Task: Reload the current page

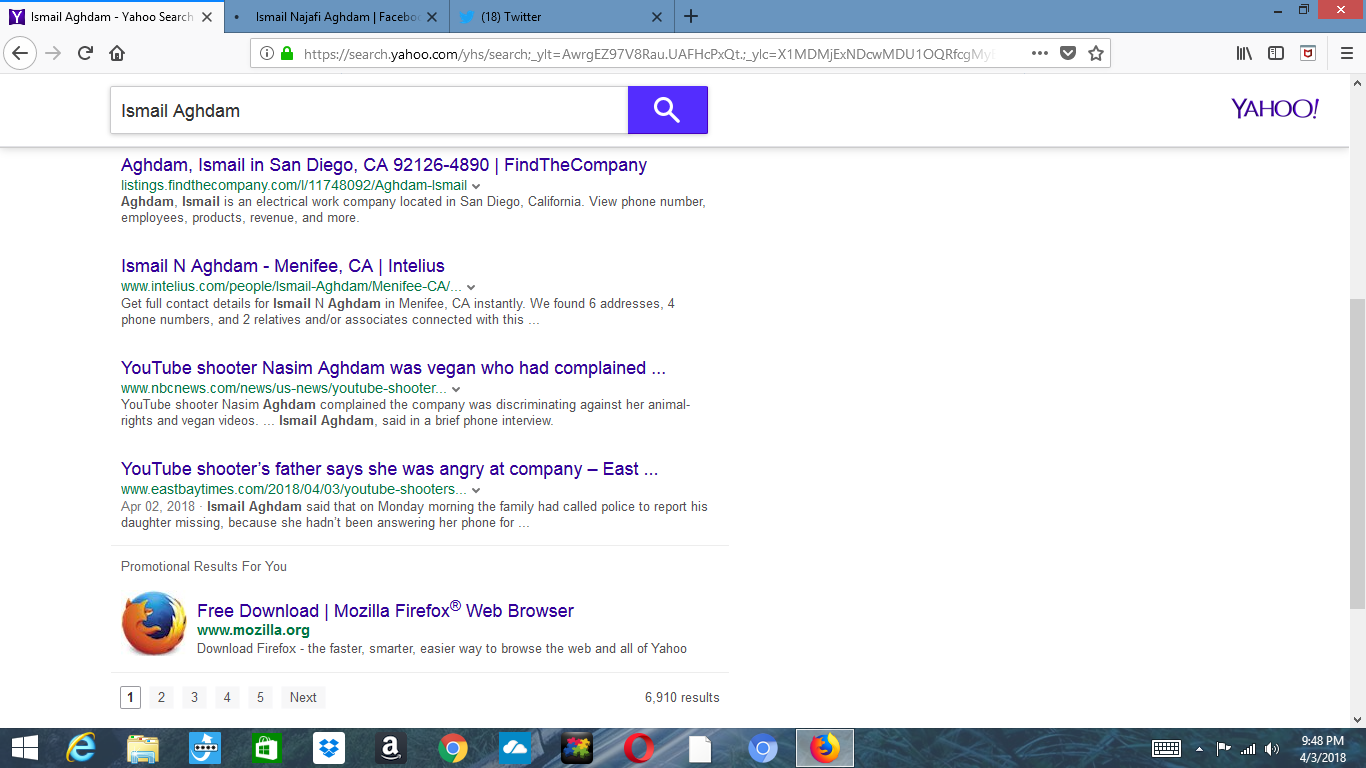Action: pyautogui.click(x=85, y=53)
